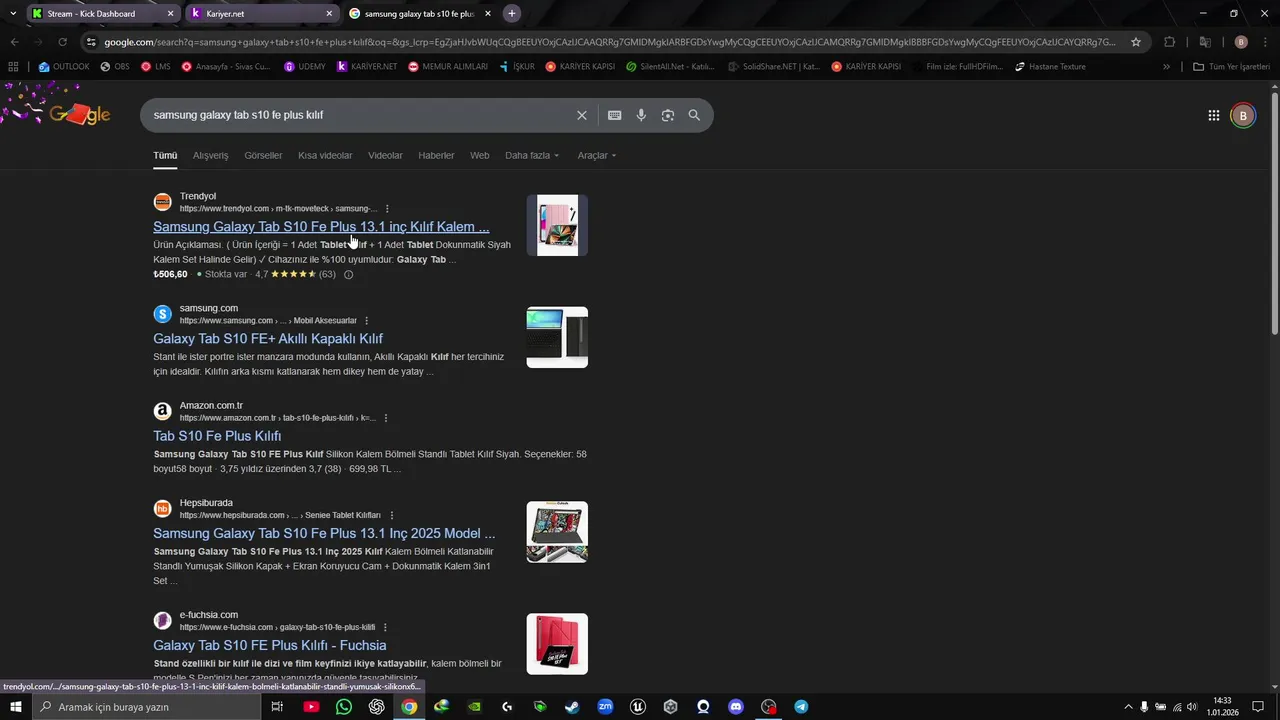Open the Chrome extensions puzzle icon
The height and width of the screenshot is (720, 1280).
[x=1170, y=42]
